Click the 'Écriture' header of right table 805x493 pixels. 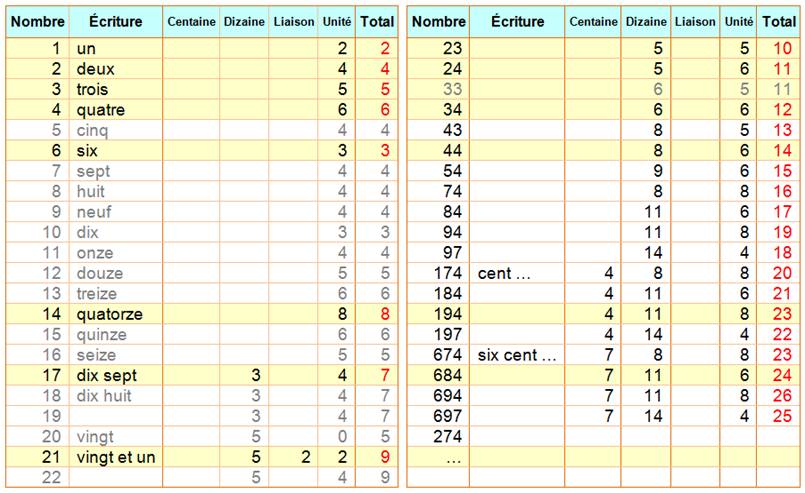pyautogui.click(x=518, y=21)
